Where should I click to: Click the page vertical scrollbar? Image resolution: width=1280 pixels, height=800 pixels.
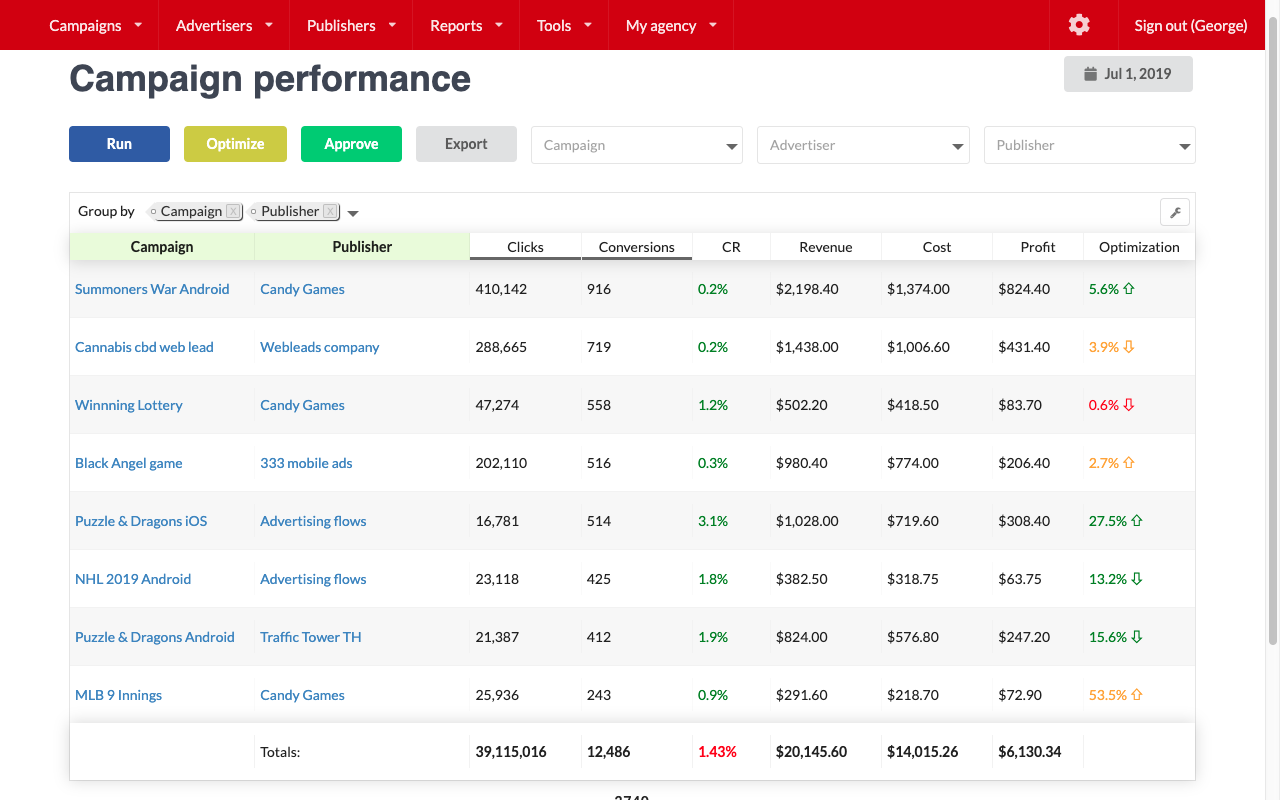1273,330
